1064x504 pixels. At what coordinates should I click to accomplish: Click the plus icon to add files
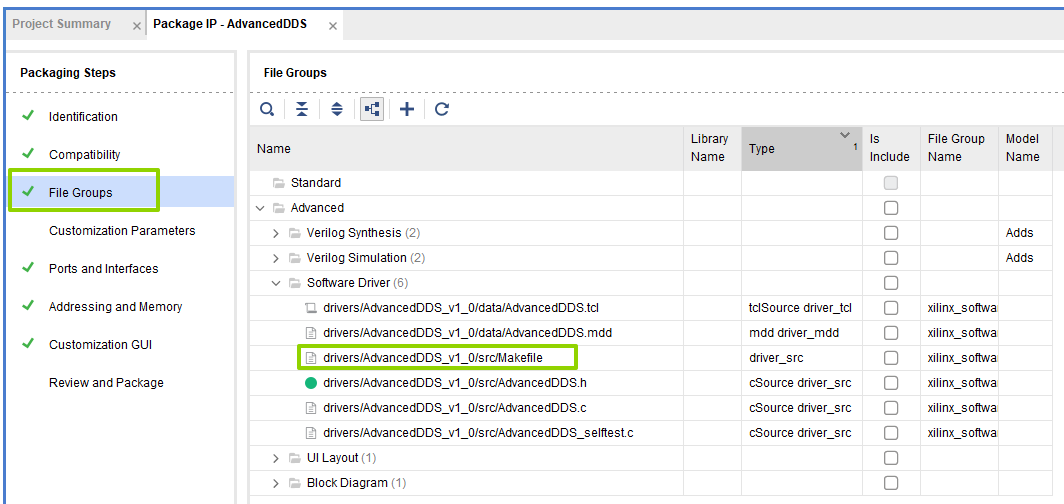[x=407, y=109]
